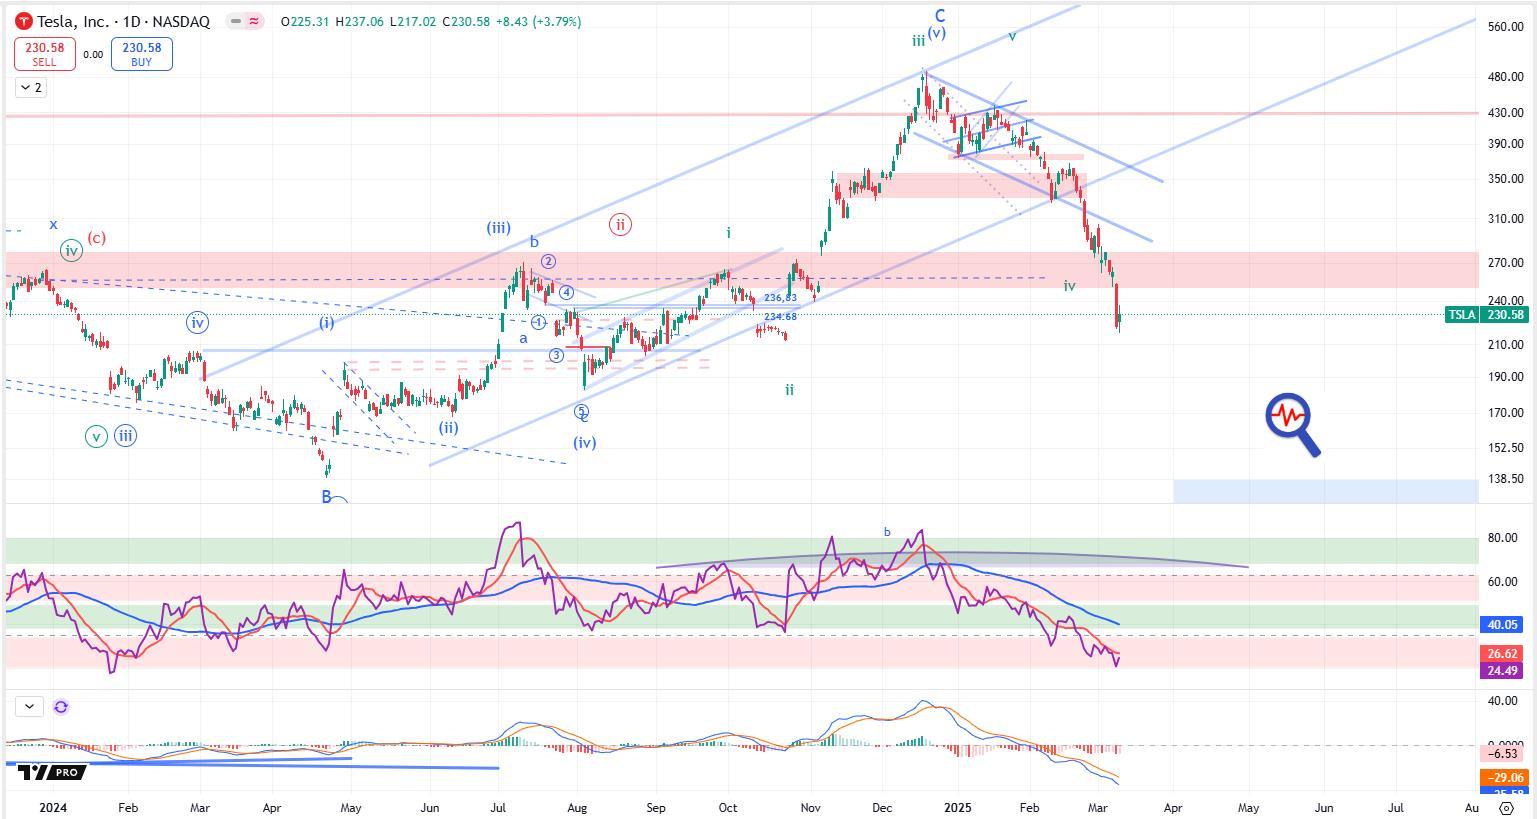Click the blue 230.58 BUY button
1537x819 pixels.
(x=141, y=54)
